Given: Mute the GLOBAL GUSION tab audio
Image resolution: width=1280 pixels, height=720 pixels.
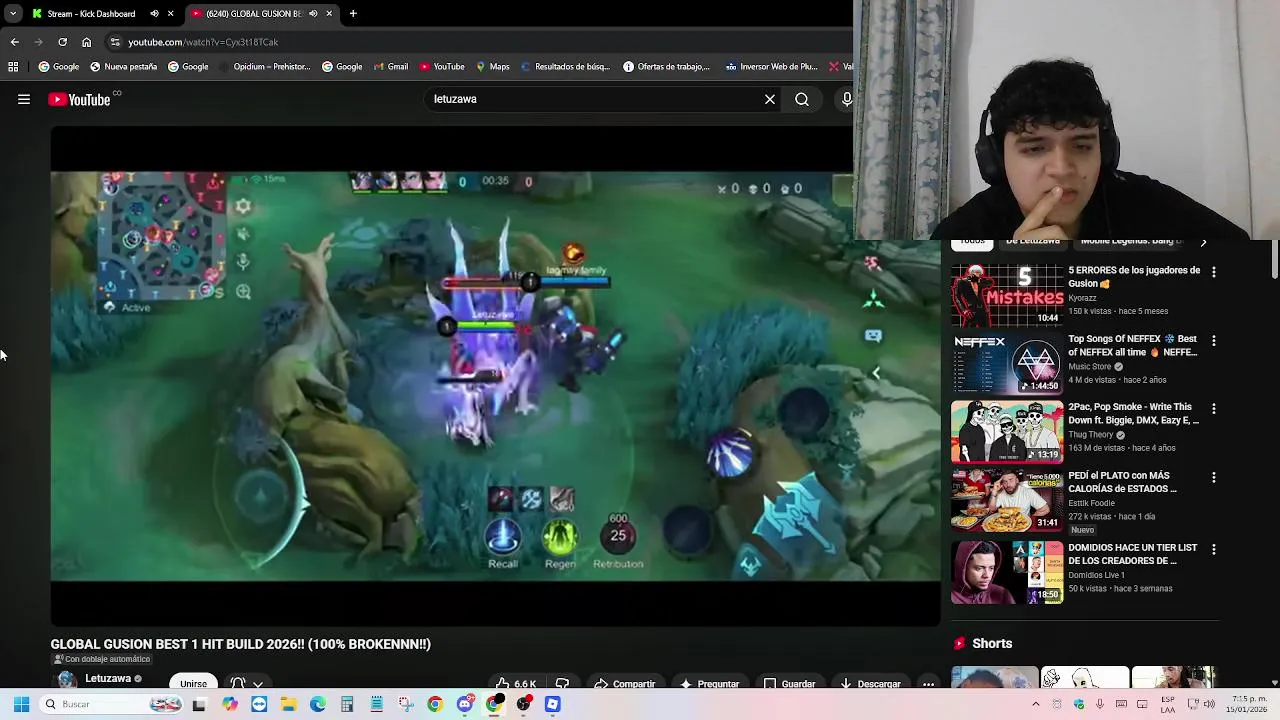Looking at the screenshot, I should (313, 14).
